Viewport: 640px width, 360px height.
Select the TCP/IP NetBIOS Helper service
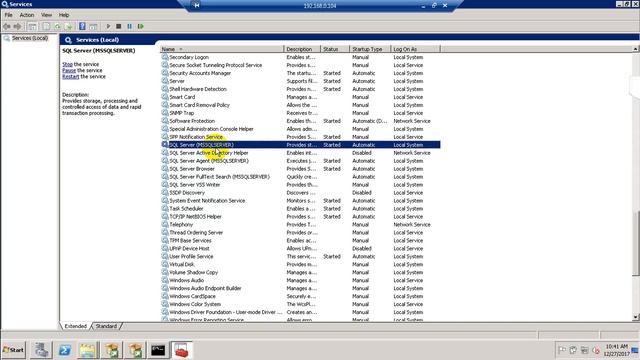[196, 217]
